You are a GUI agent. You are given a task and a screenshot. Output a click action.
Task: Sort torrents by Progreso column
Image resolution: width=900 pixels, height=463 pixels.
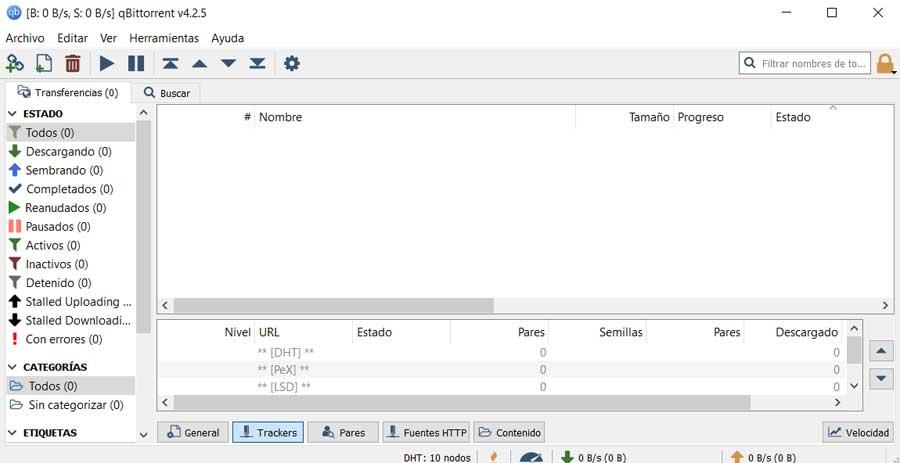pos(722,117)
